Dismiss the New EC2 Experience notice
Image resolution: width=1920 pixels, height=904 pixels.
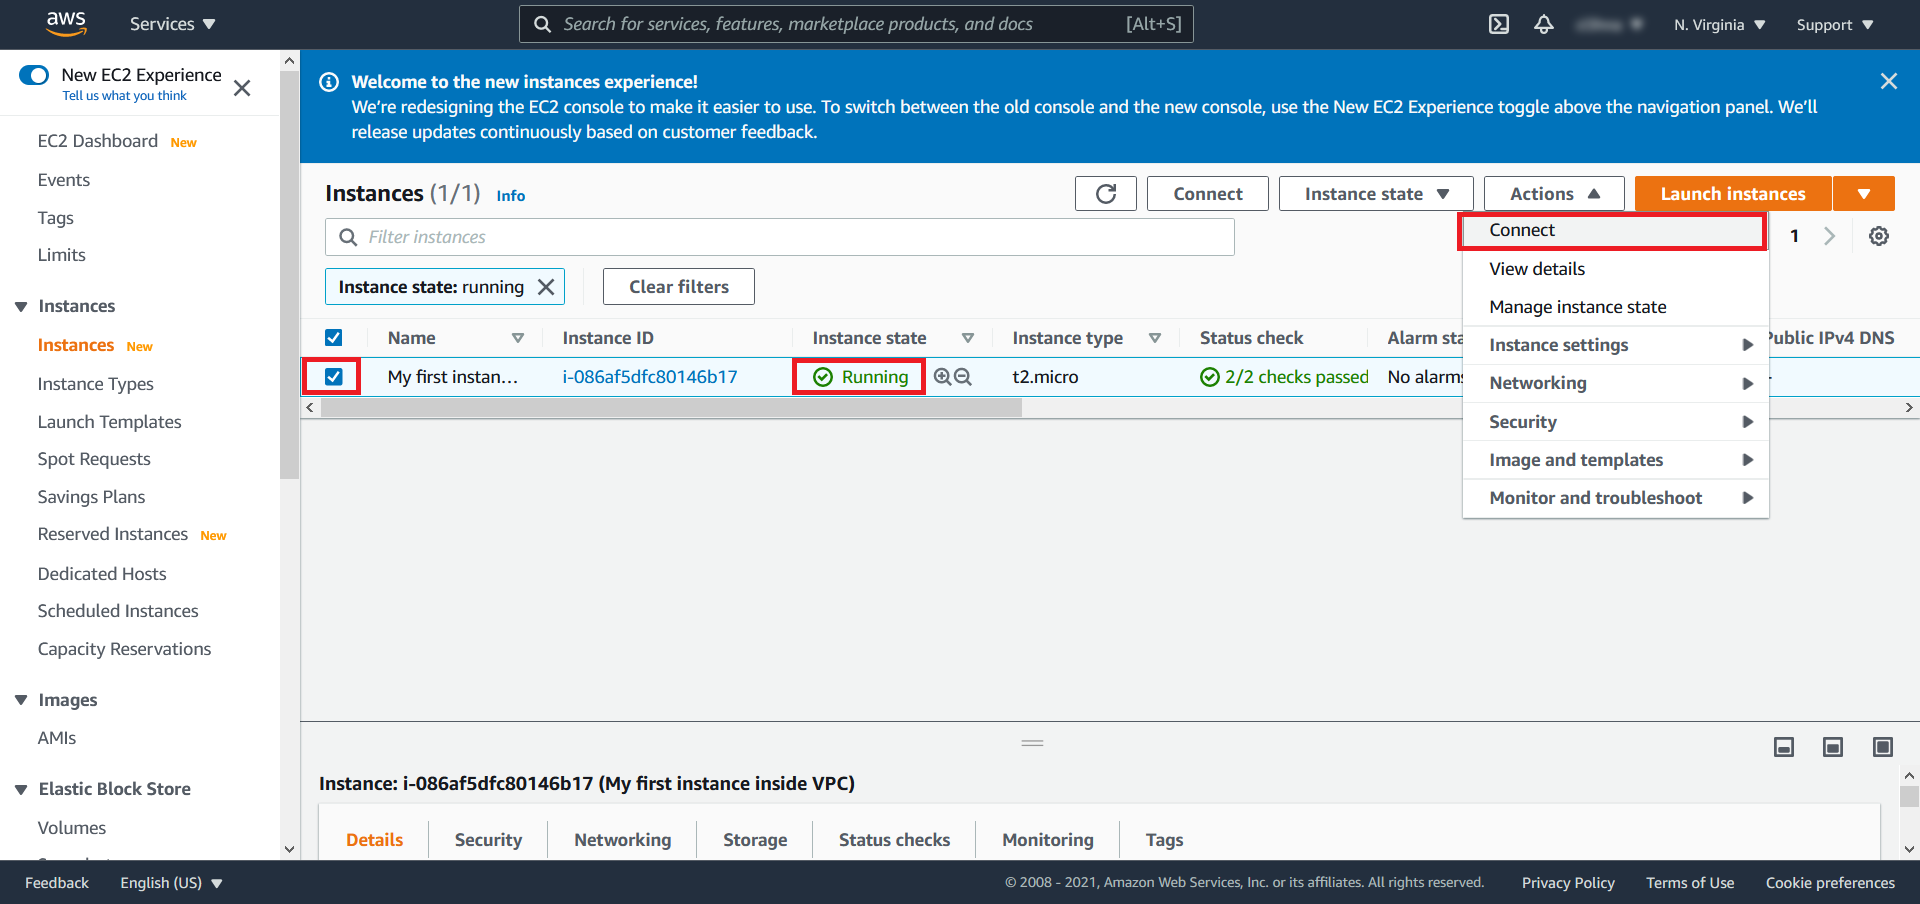tap(242, 88)
